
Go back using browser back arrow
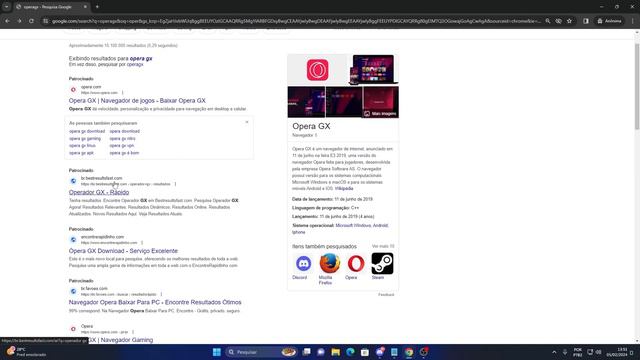(x=7, y=21)
